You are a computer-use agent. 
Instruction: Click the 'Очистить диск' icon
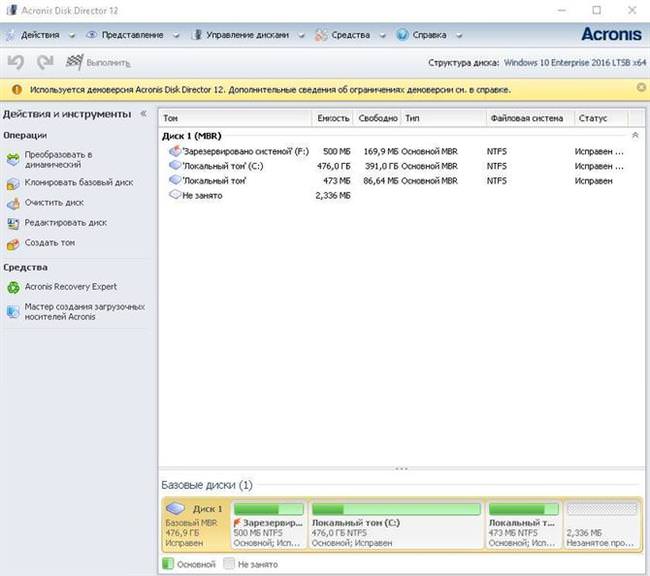[x=13, y=203]
